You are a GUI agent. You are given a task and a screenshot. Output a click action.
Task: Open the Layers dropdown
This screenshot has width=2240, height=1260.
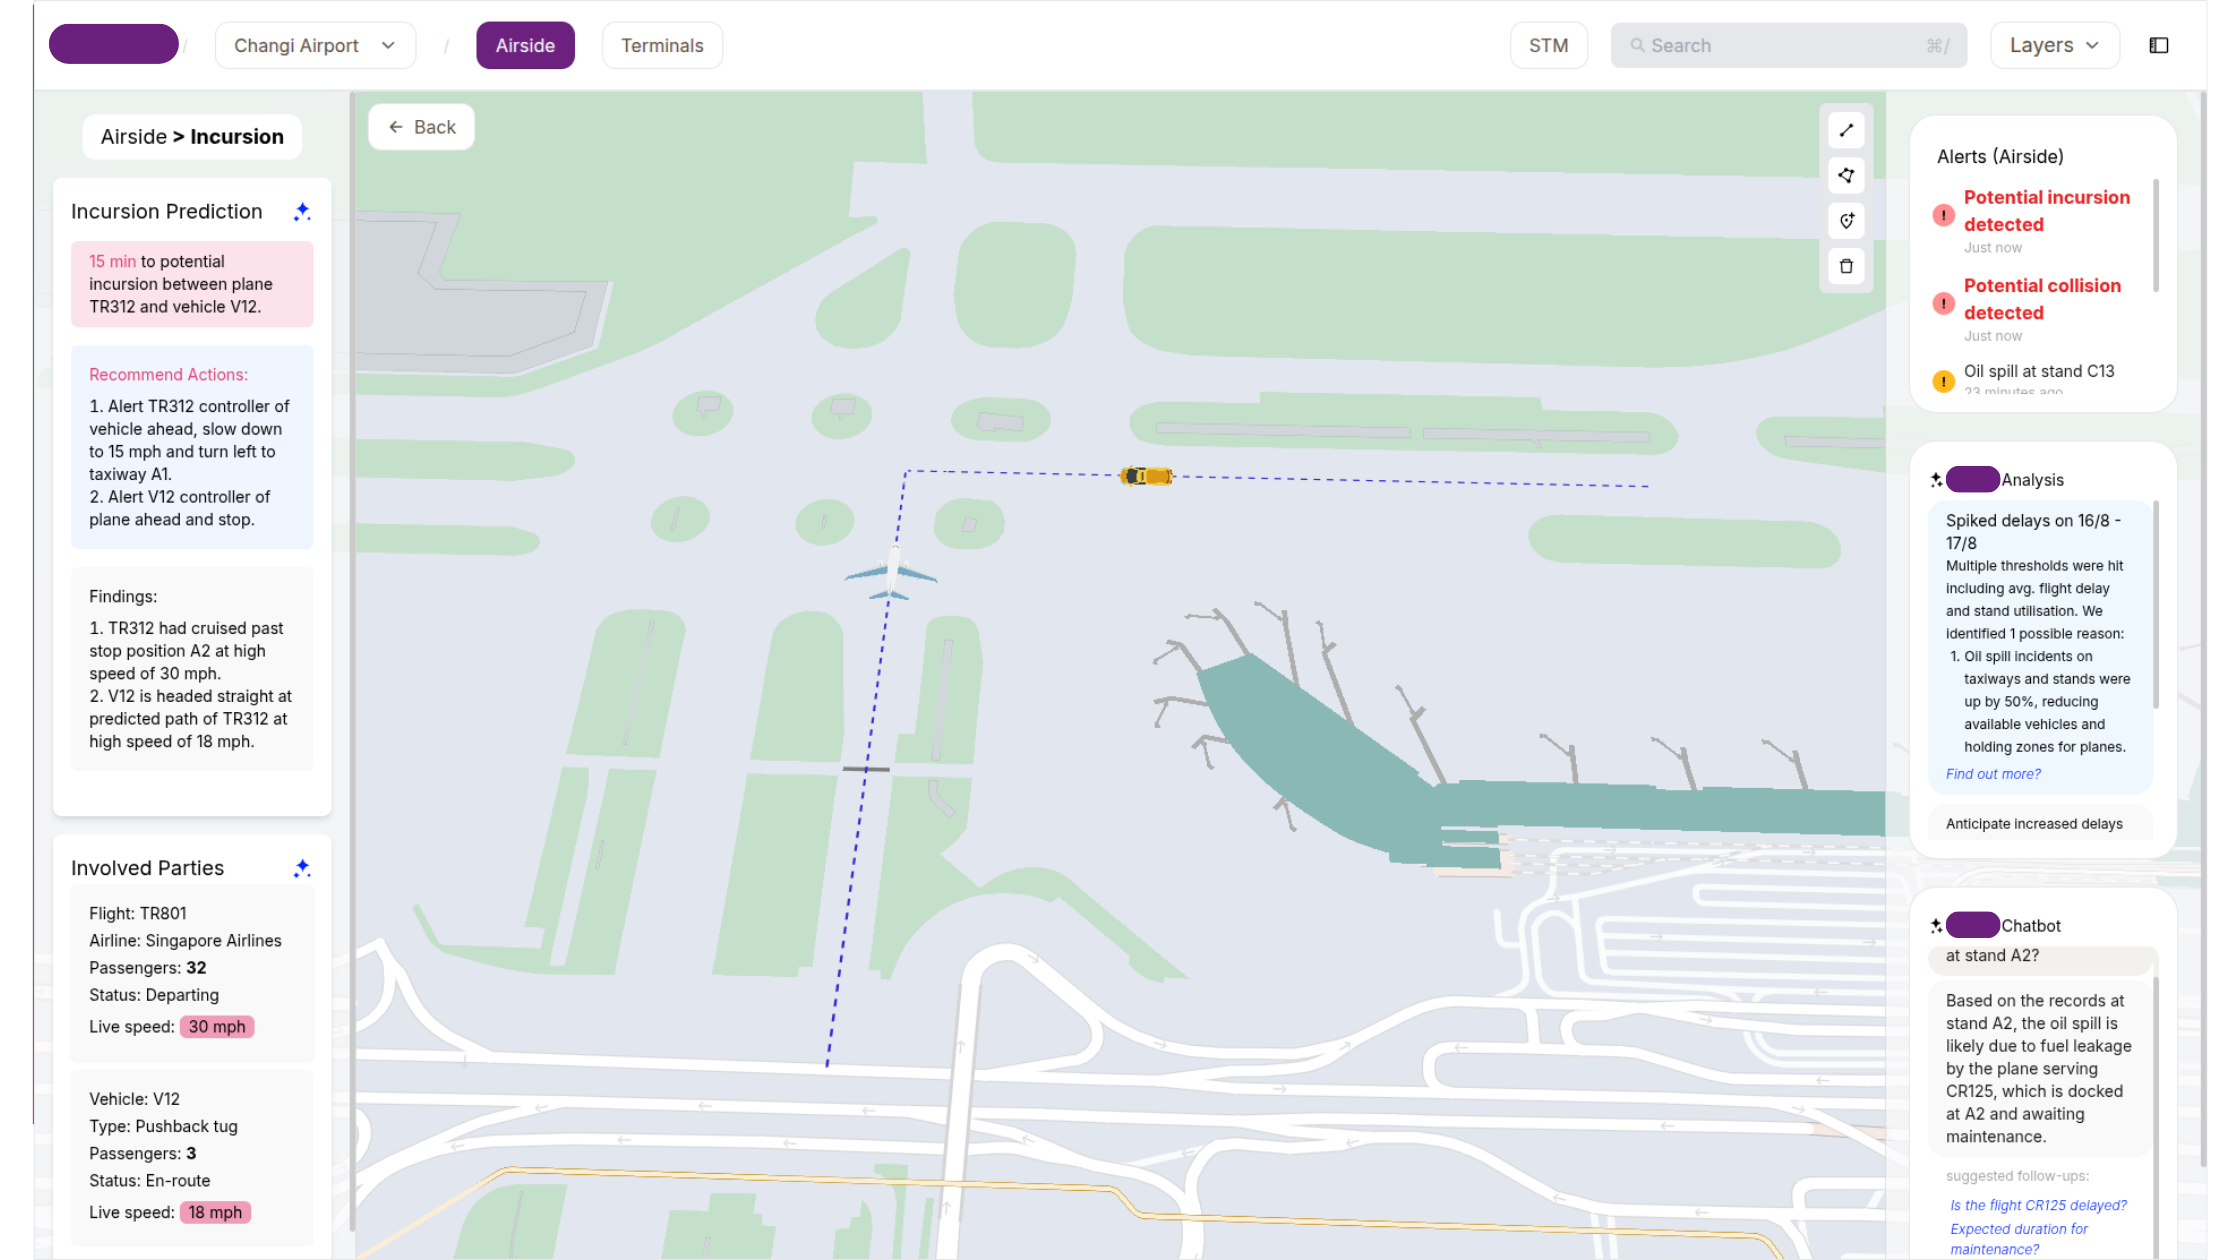click(2054, 45)
